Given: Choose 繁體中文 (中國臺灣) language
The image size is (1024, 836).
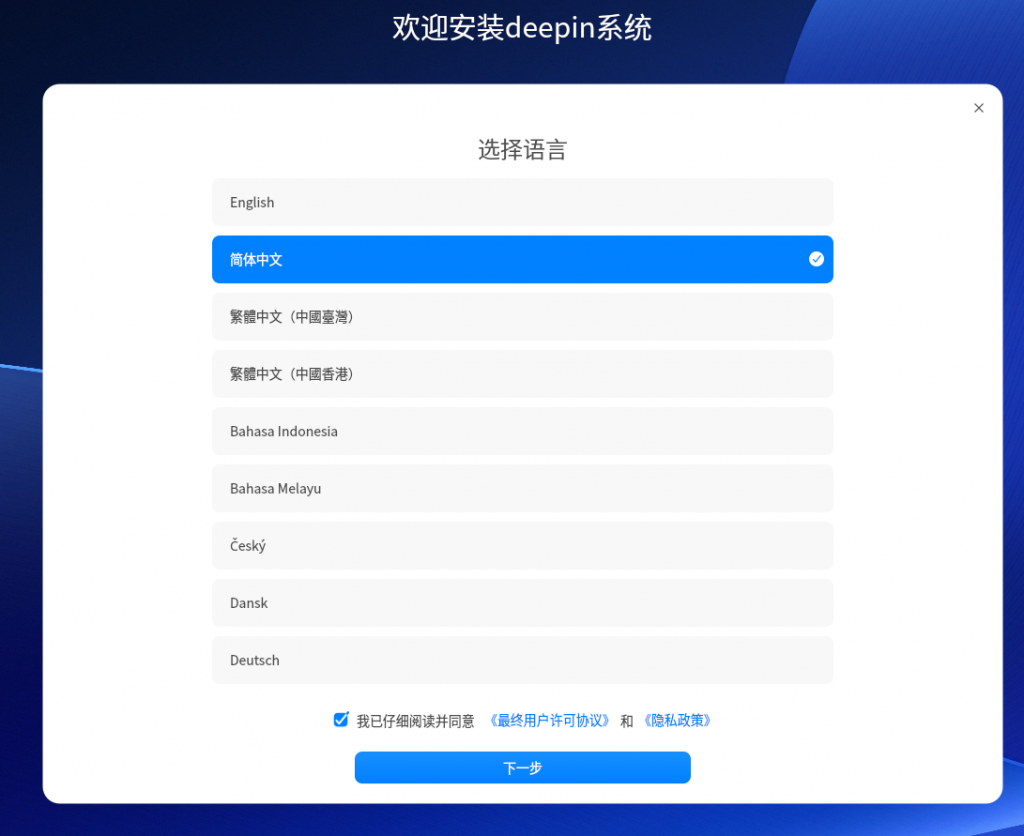Looking at the screenshot, I should (522, 317).
